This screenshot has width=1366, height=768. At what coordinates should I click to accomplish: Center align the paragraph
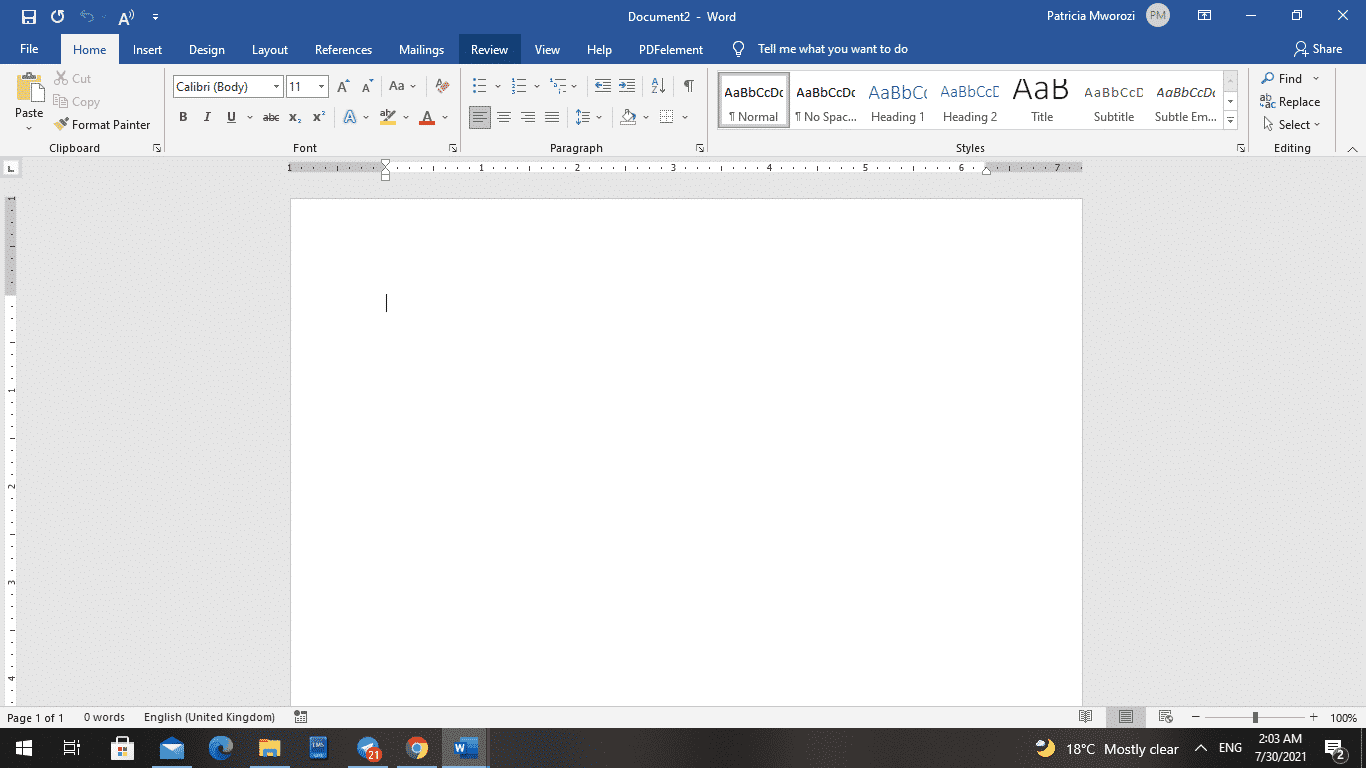click(504, 117)
